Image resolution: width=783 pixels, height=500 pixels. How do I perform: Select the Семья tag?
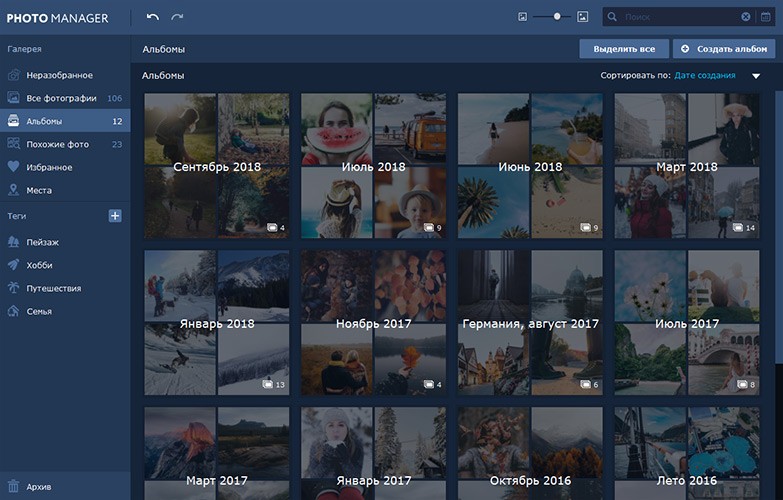pos(39,311)
